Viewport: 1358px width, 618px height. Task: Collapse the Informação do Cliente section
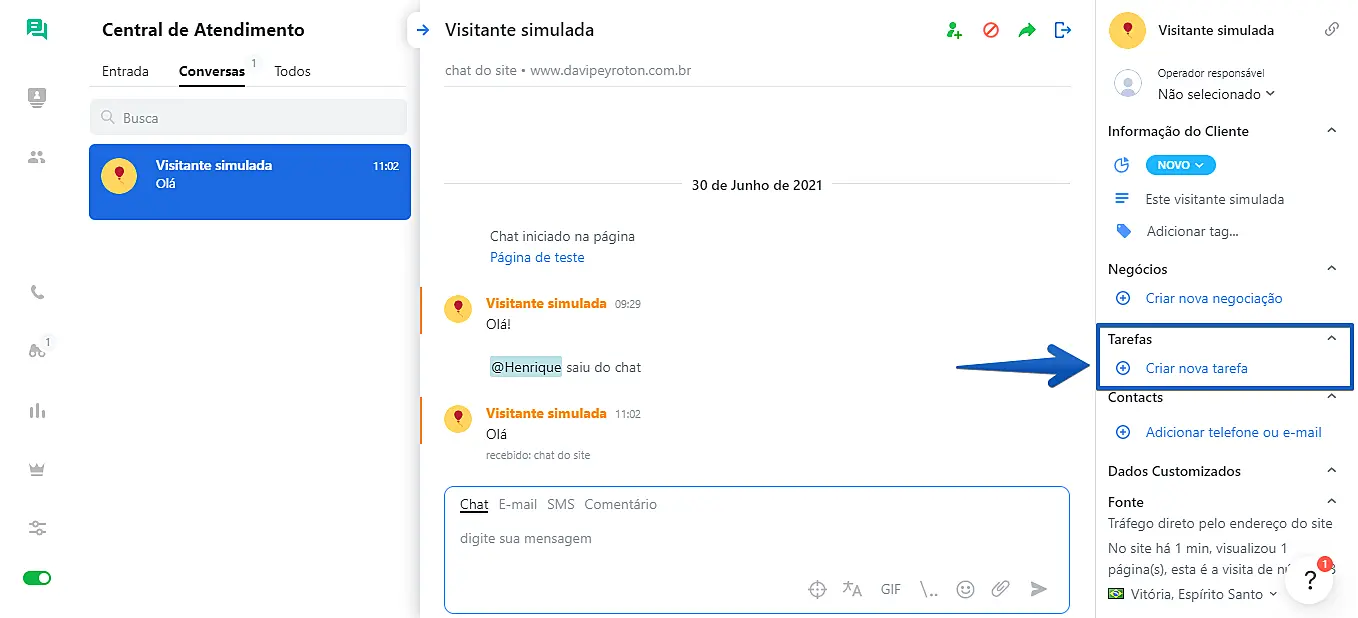pos(1331,131)
